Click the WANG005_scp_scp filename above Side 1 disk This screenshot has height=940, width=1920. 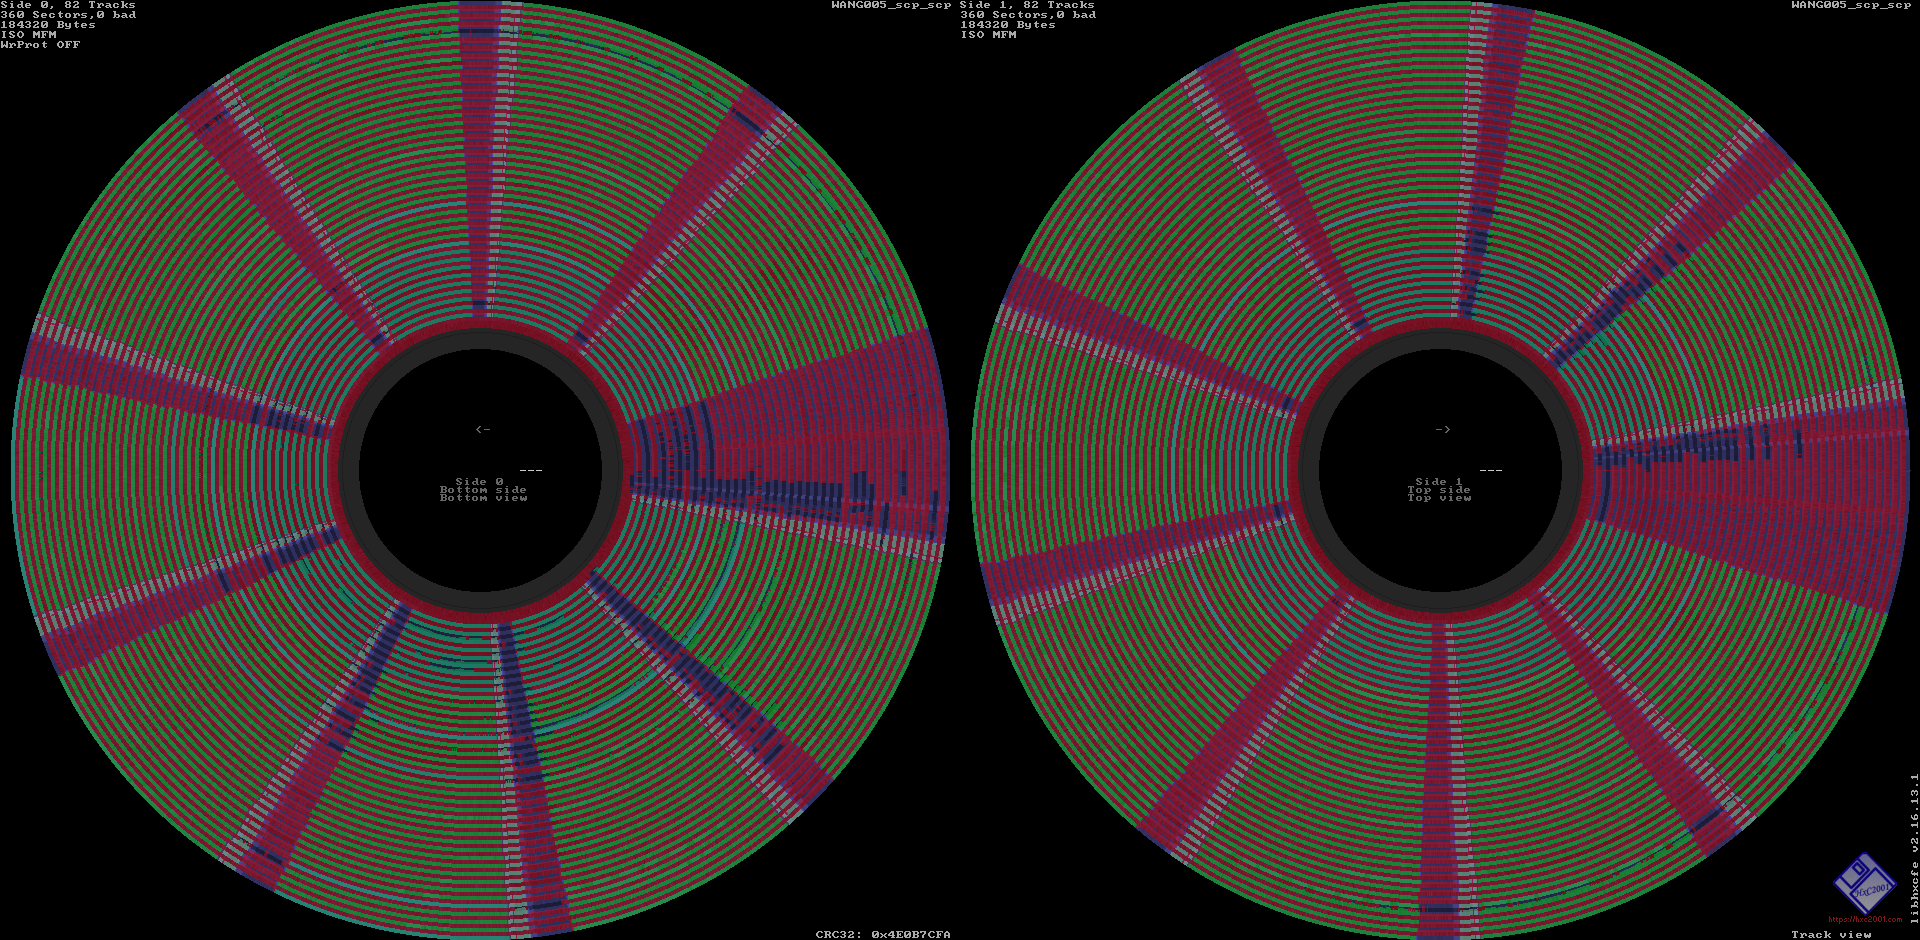[x=1851, y=5]
